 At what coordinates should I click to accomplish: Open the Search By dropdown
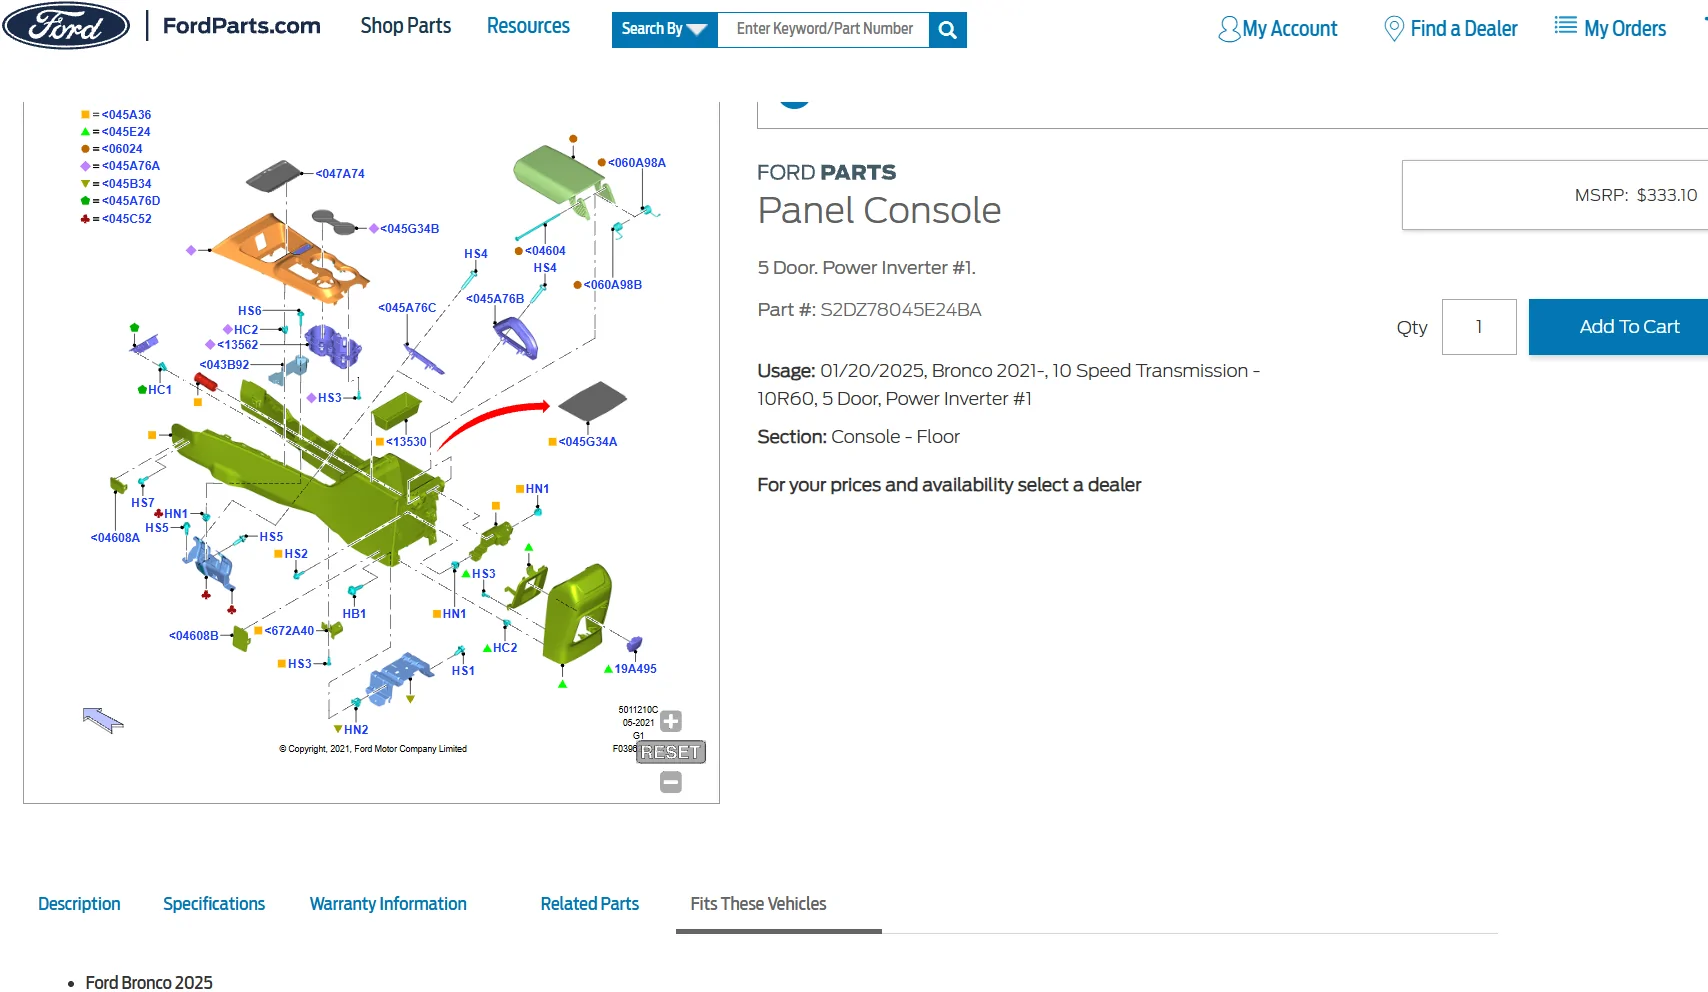click(664, 30)
